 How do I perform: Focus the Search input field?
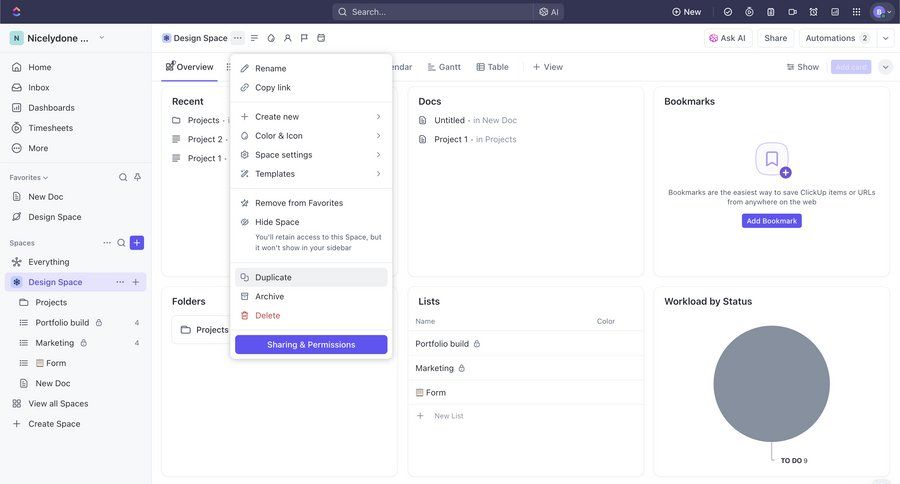click(x=433, y=11)
